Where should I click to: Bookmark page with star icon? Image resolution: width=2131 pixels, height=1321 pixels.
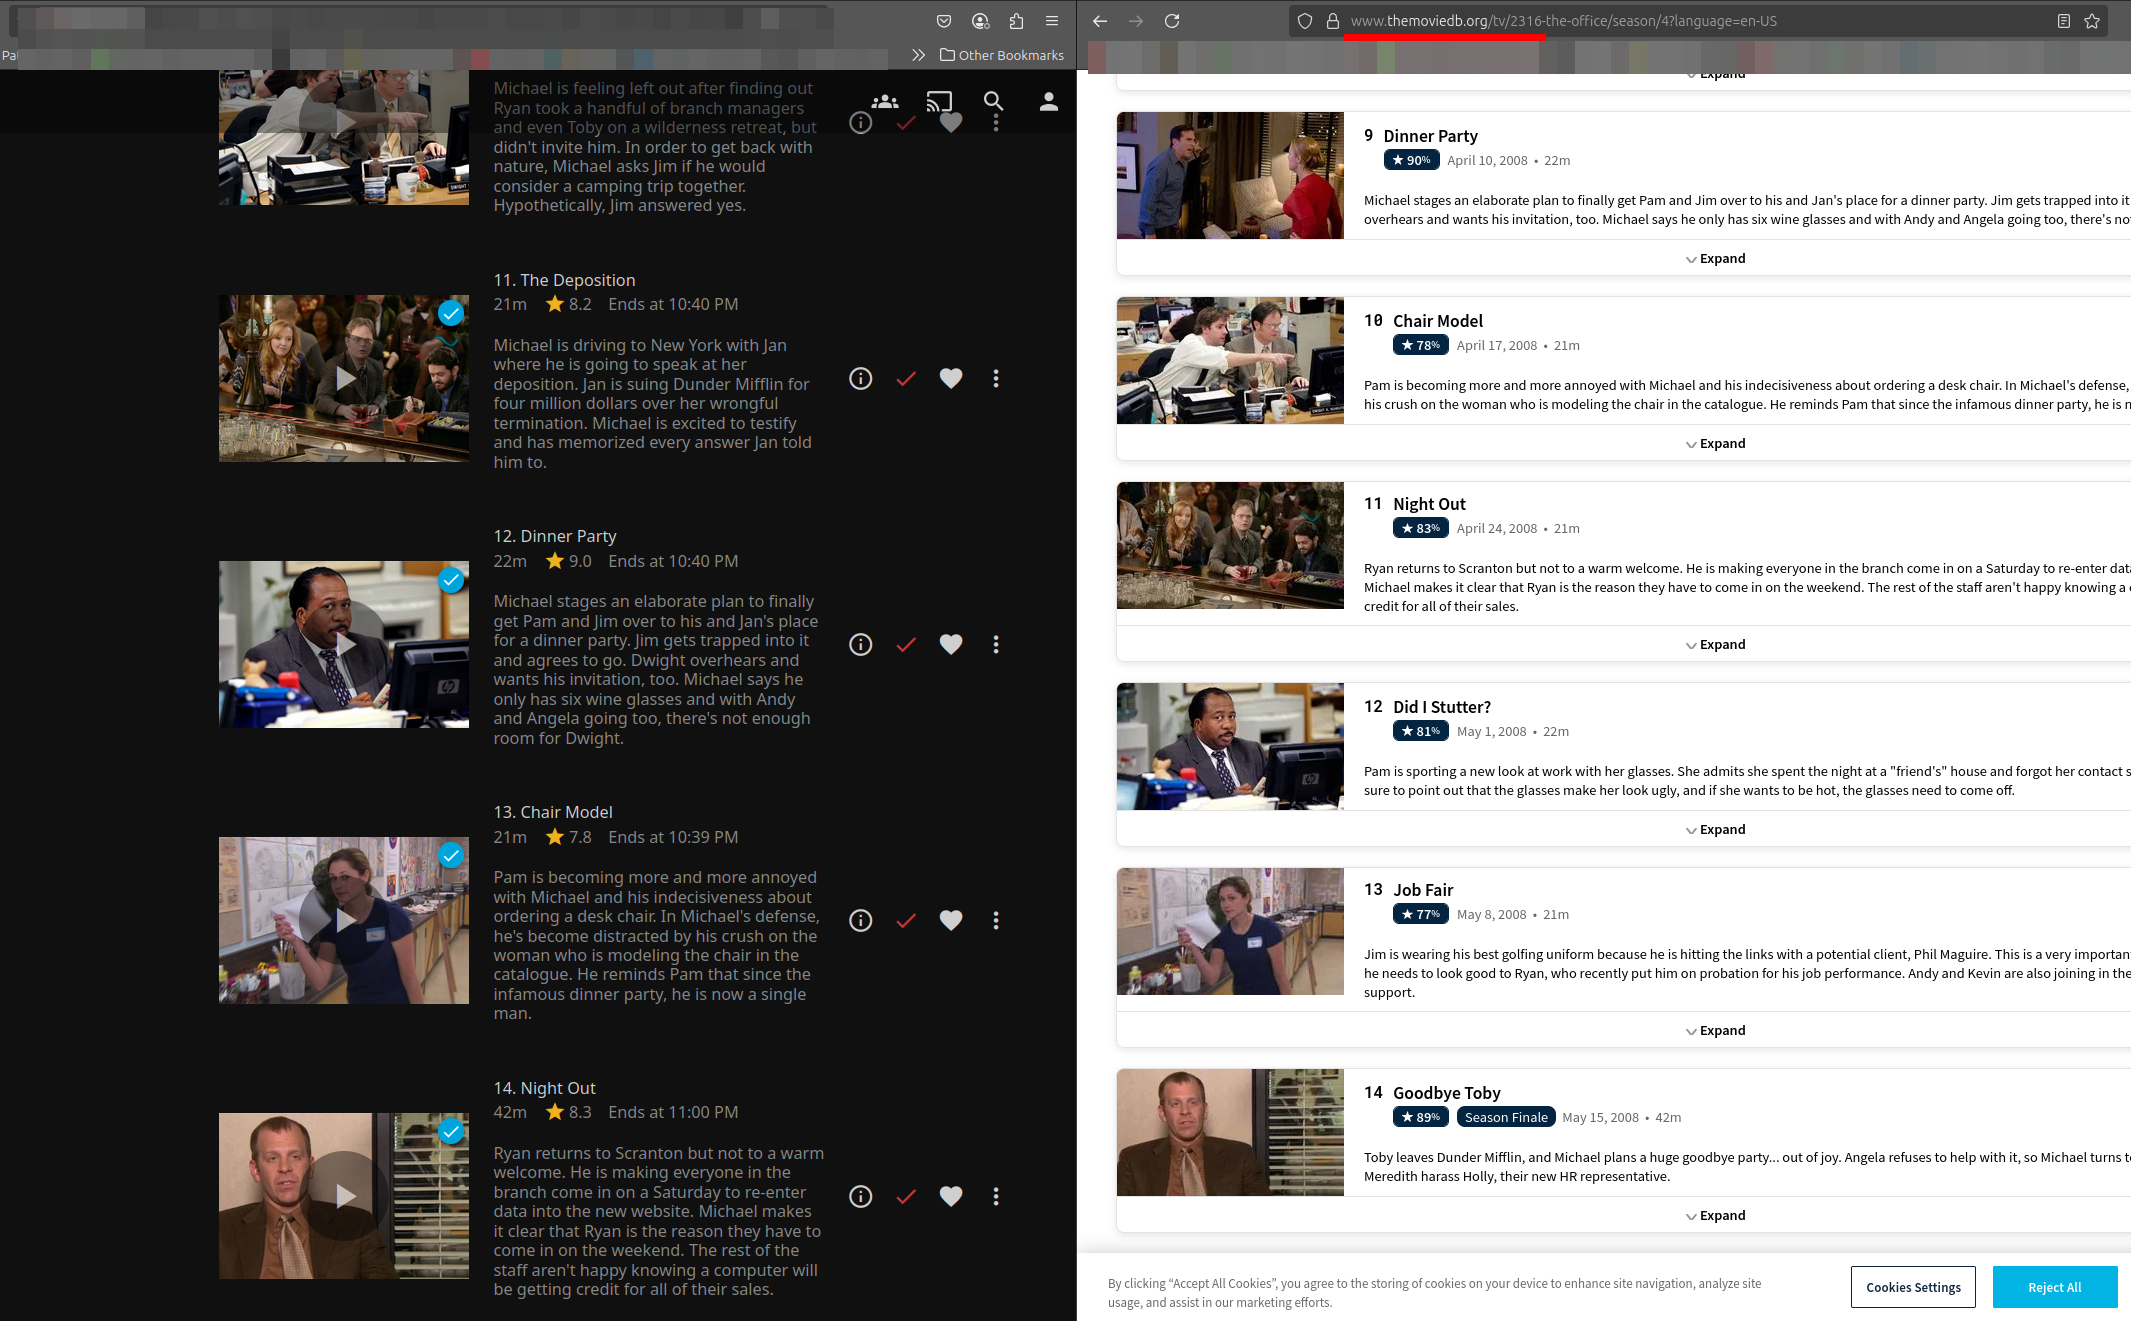tap(2092, 21)
